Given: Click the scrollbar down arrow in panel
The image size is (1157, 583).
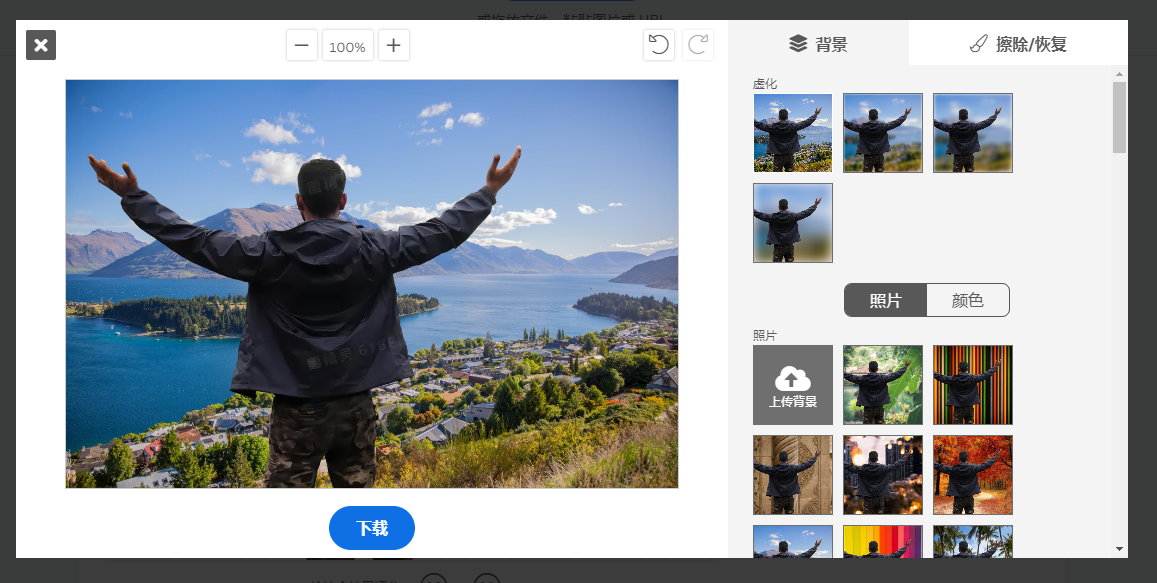Looking at the screenshot, I should pos(1119,549).
